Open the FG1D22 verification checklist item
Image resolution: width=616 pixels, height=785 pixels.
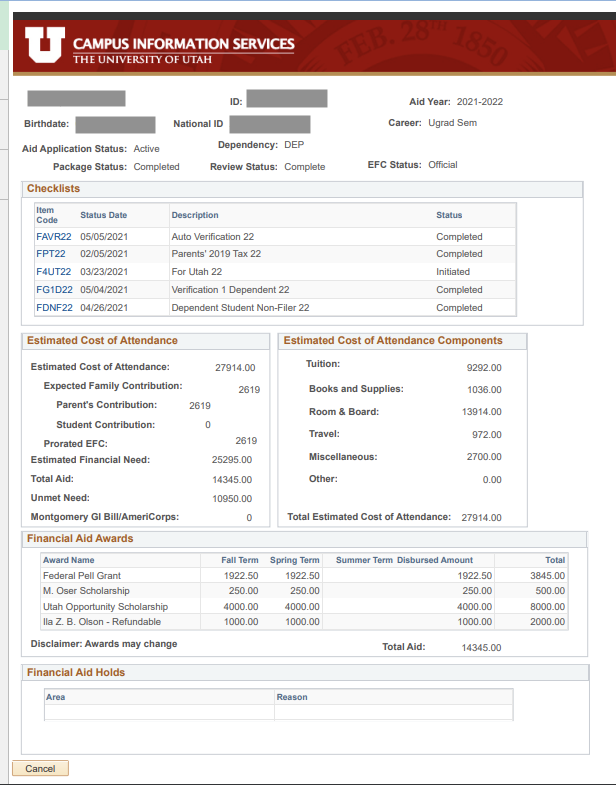click(x=54, y=290)
